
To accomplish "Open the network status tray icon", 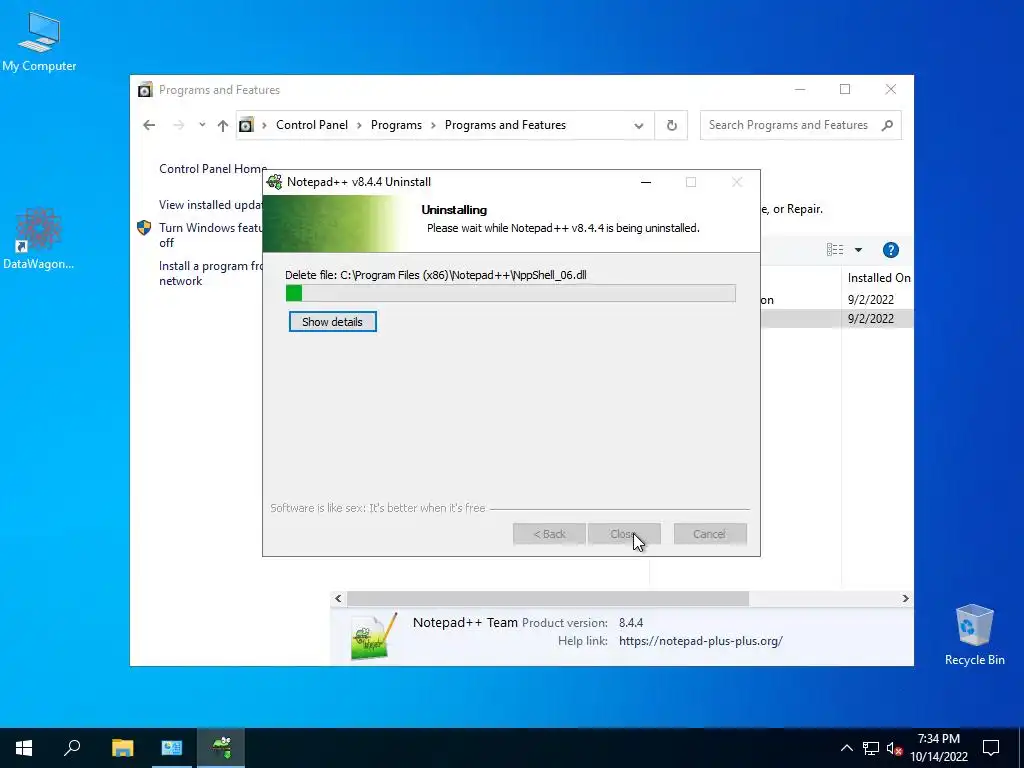I will coord(871,748).
